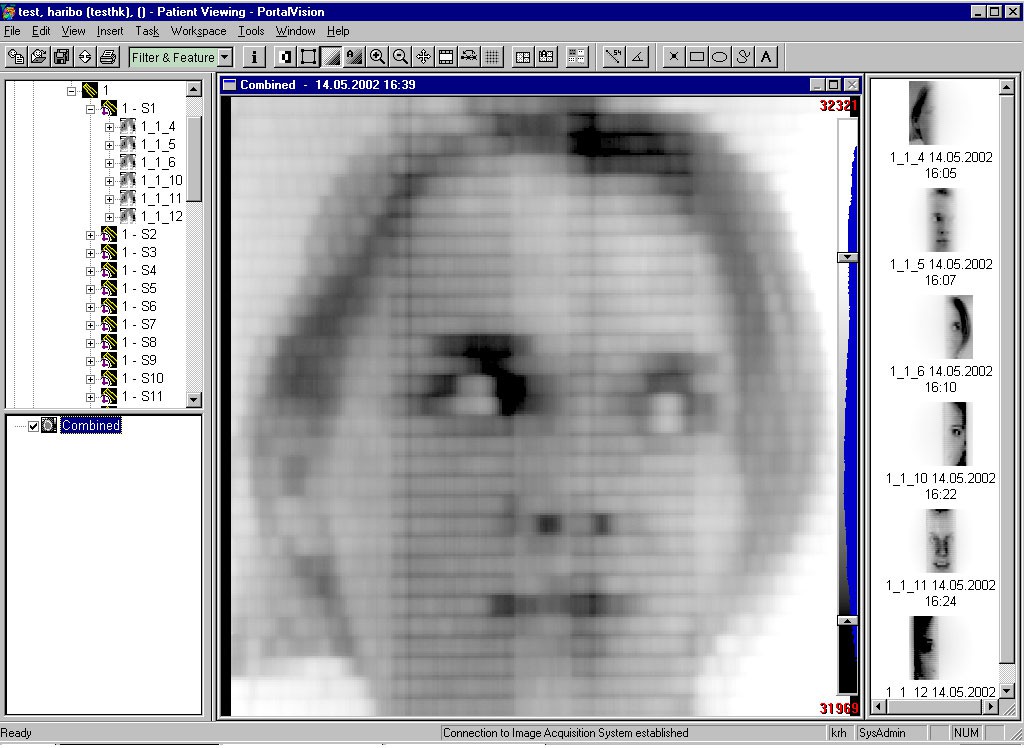The width and height of the screenshot is (1024, 748).
Task: Click the open folder toolbar icon
Action: tap(39, 57)
